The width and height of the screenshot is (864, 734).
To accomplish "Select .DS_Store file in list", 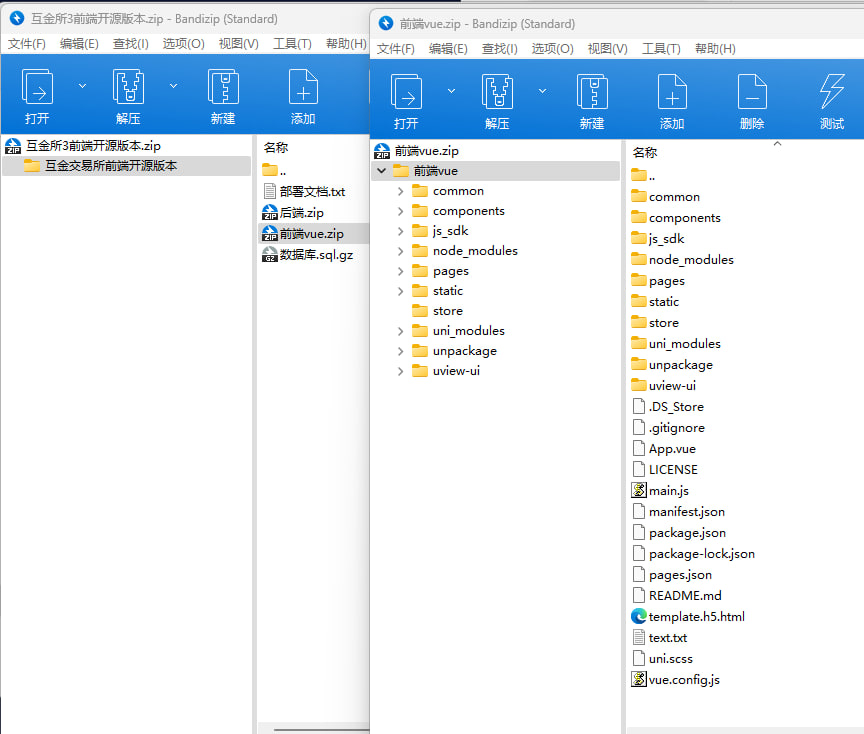I will [x=668, y=407].
